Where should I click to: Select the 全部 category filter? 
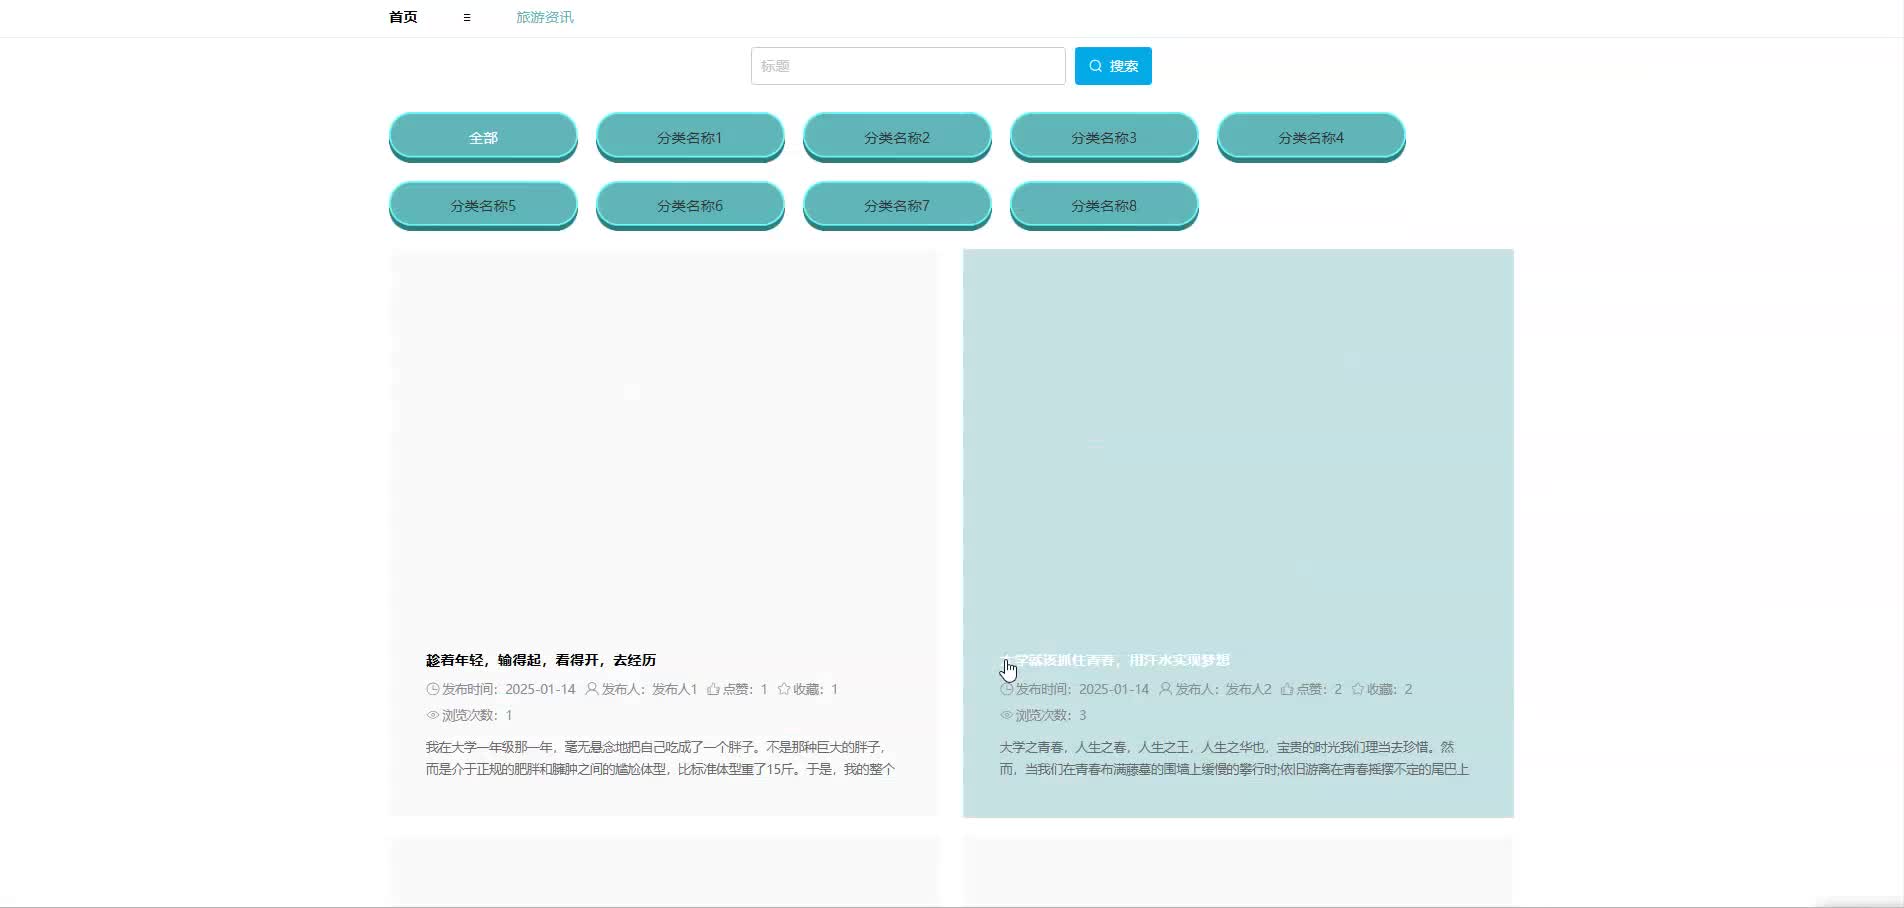point(483,137)
